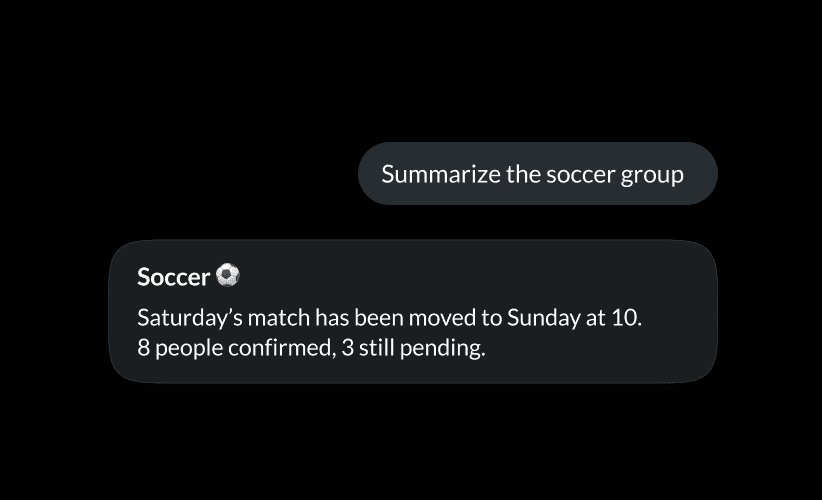Click the word "moved" in the summary
The image size is (822, 500).
click(443, 319)
